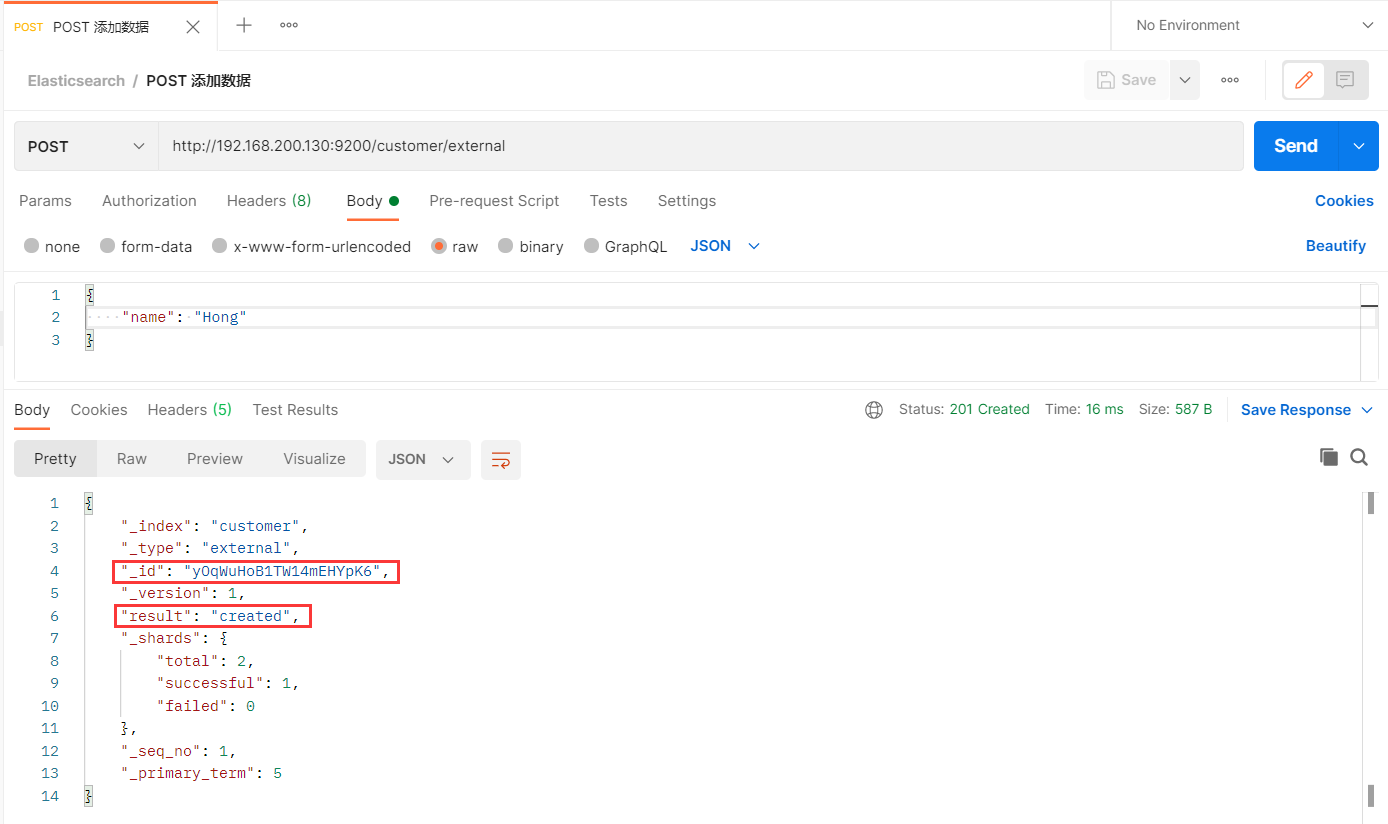The width and height of the screenshot is (1388, 824).
Task: Open response Headers (5) tab
Action: click(x=189, y=410)
